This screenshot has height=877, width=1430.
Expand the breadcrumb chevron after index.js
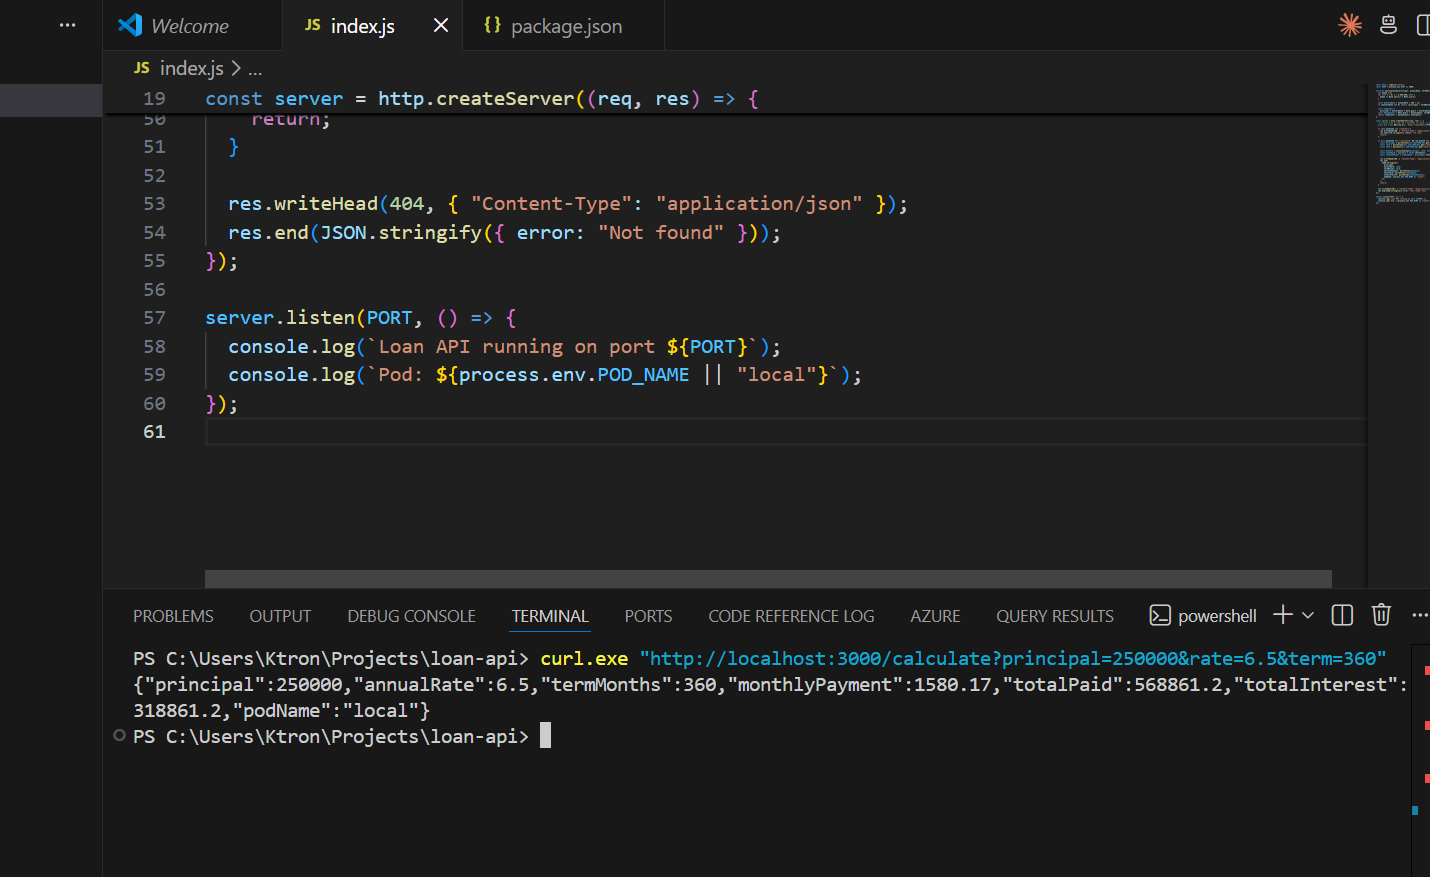tap(237, 68)
